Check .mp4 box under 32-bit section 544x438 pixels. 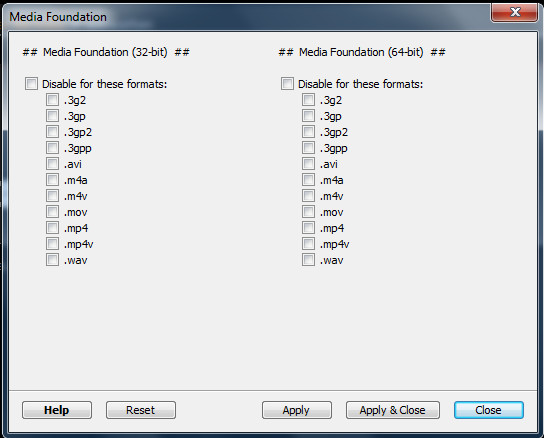point(52,227)
